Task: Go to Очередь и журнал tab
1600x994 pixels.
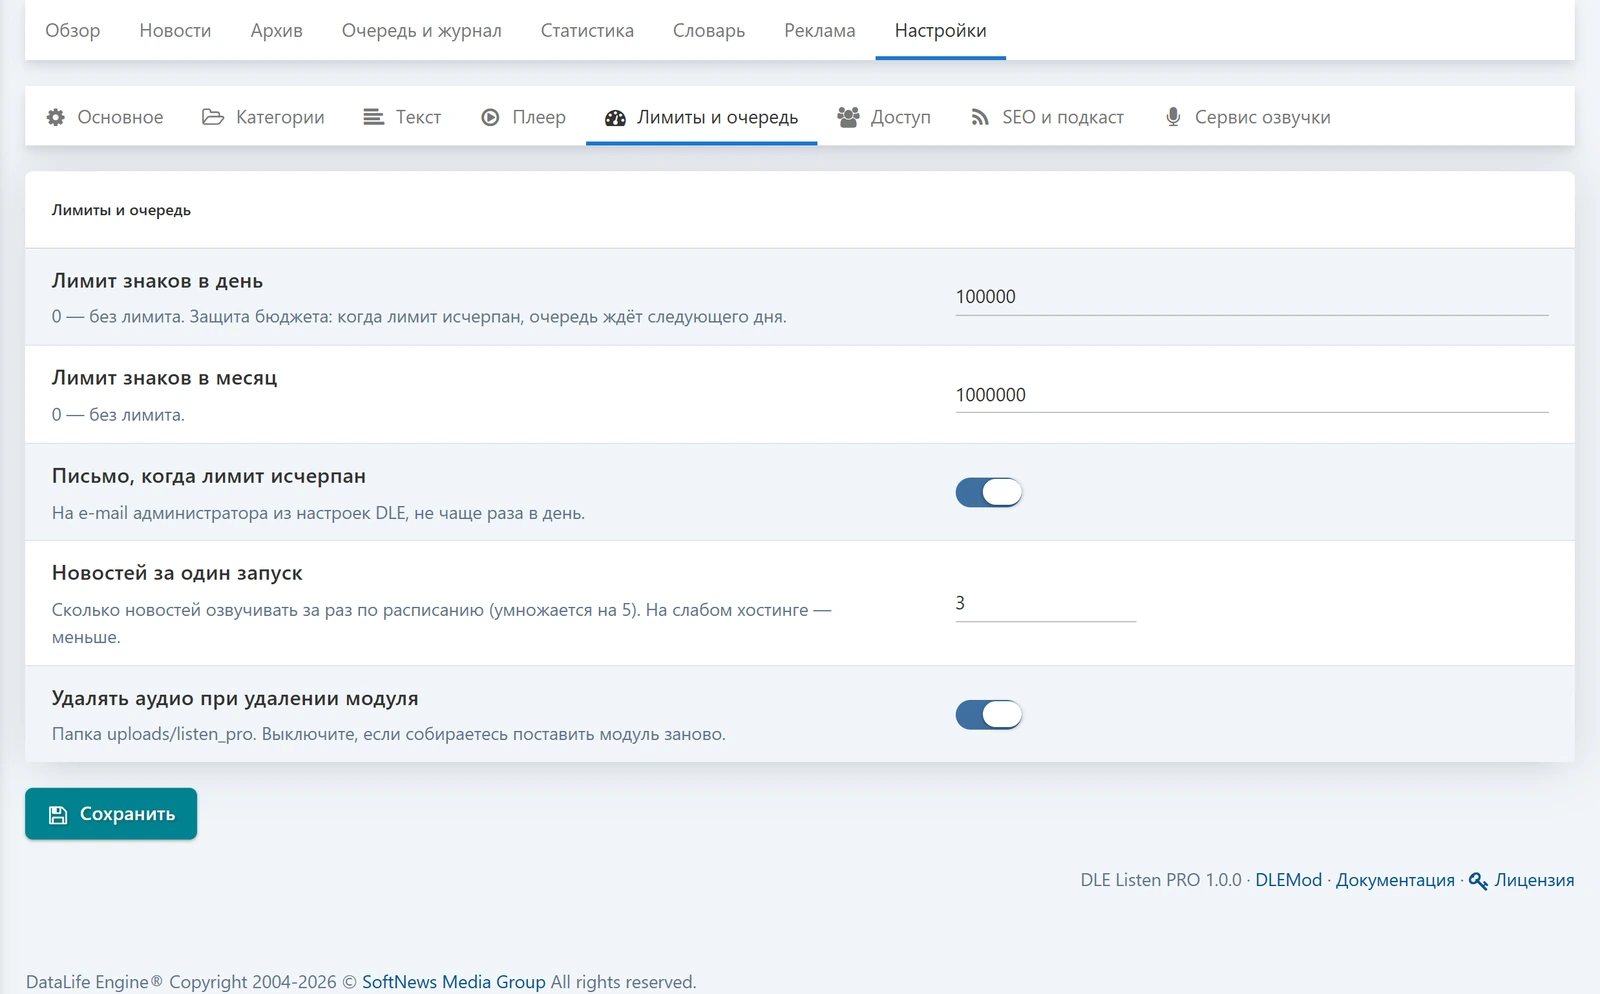Action: pos(422,31)
